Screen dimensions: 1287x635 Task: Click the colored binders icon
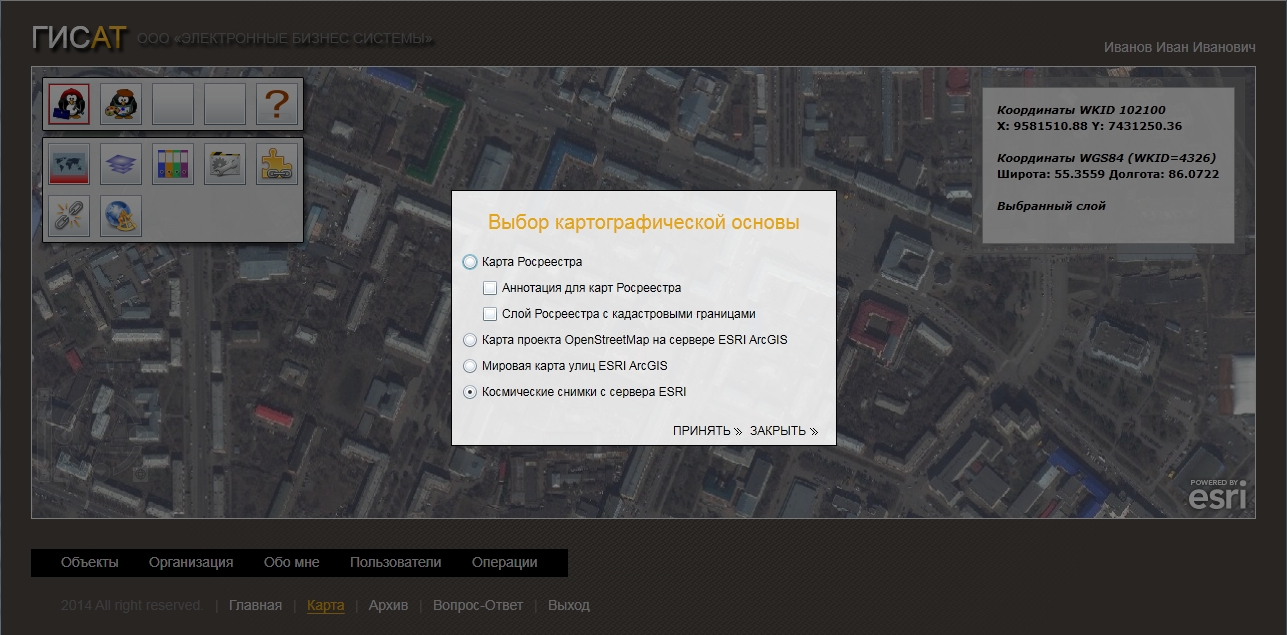[x=173, y=164]
